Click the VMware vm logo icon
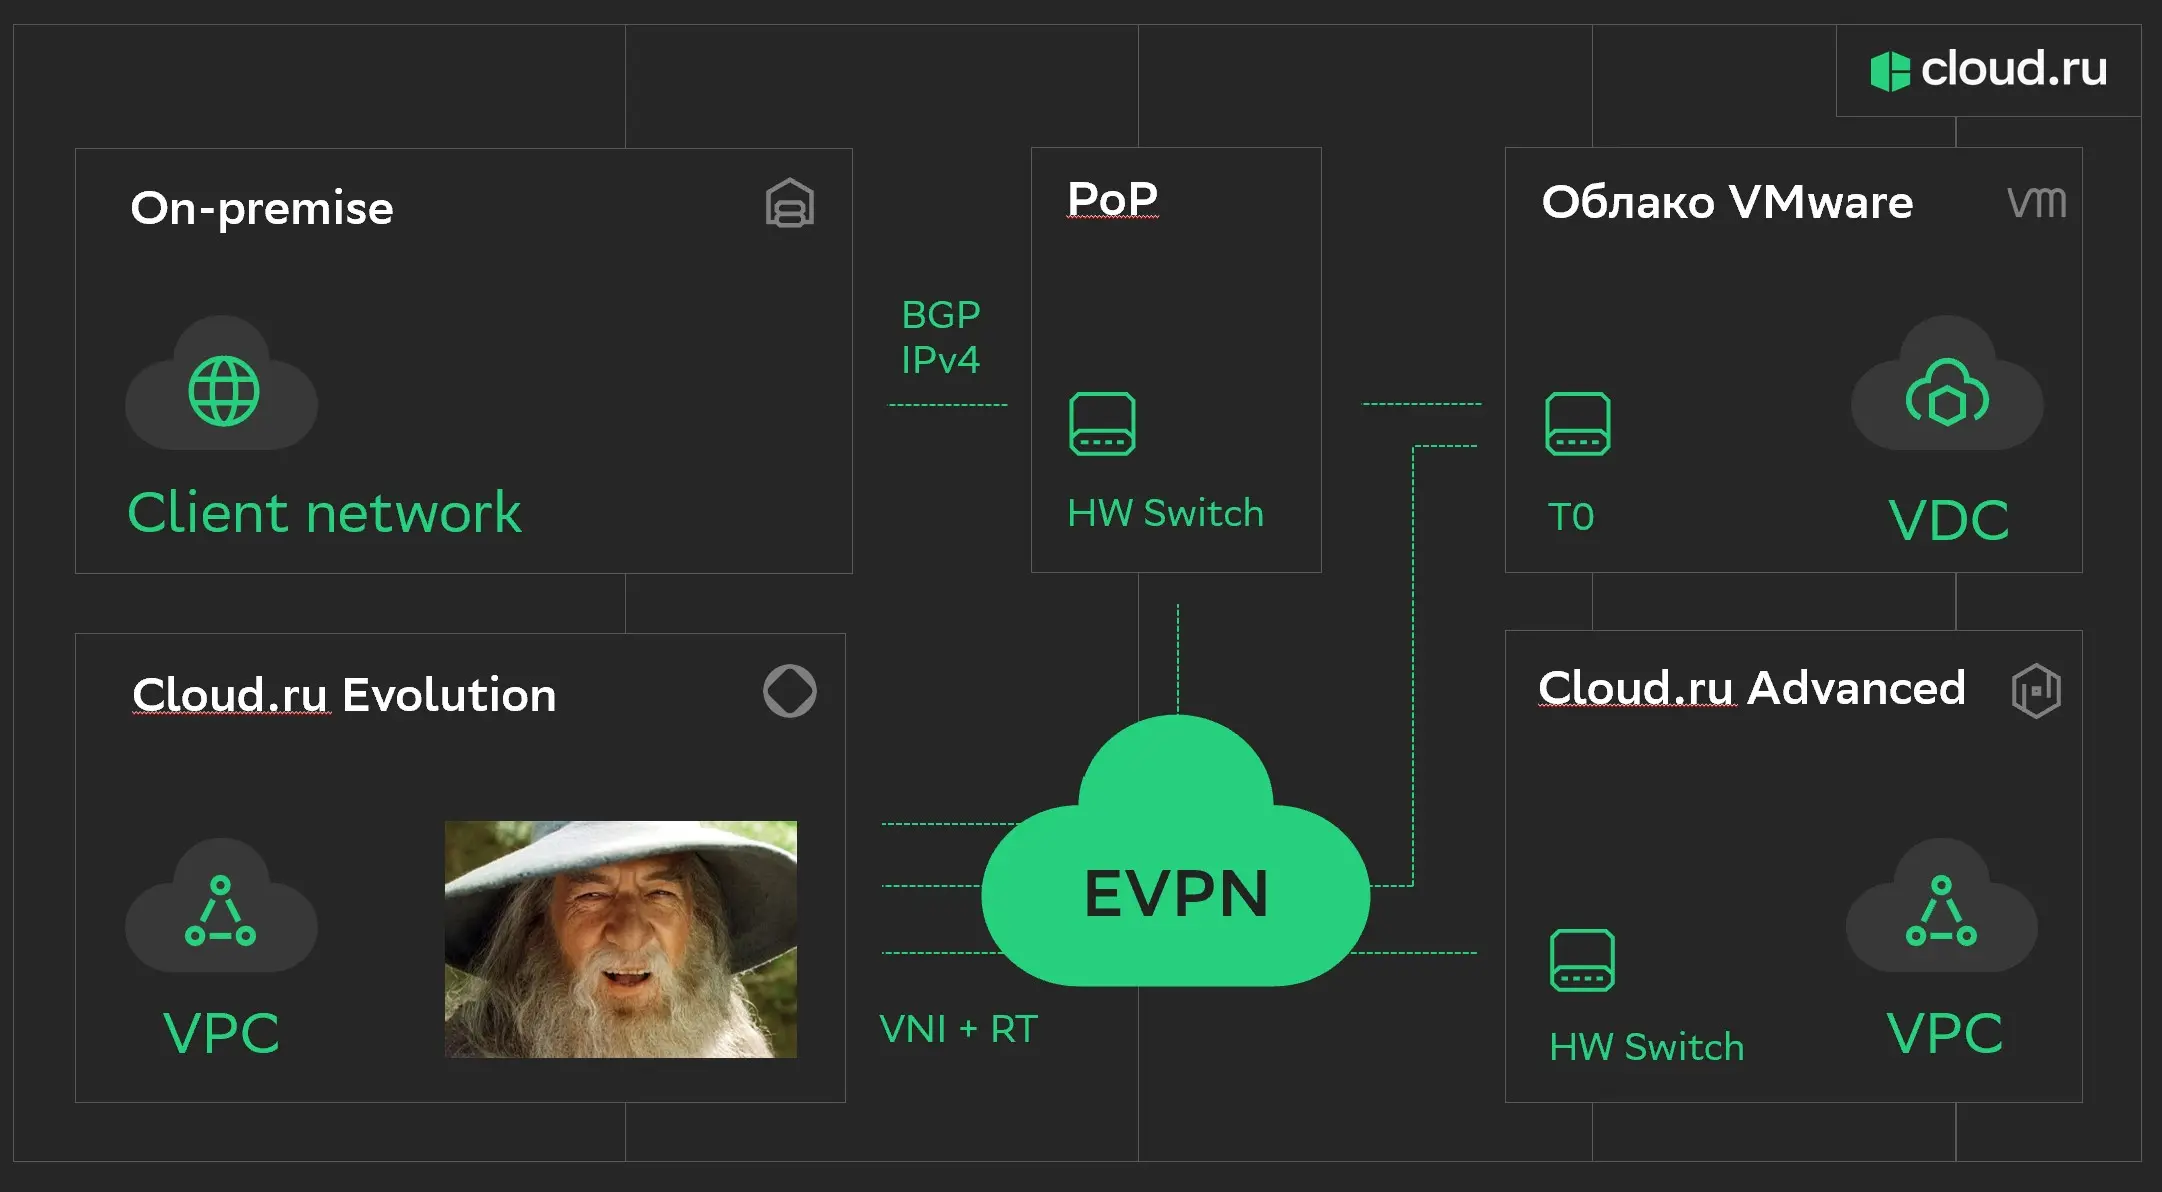This screenshot has width=2162, height=1192. click(x=2037, y=202)
